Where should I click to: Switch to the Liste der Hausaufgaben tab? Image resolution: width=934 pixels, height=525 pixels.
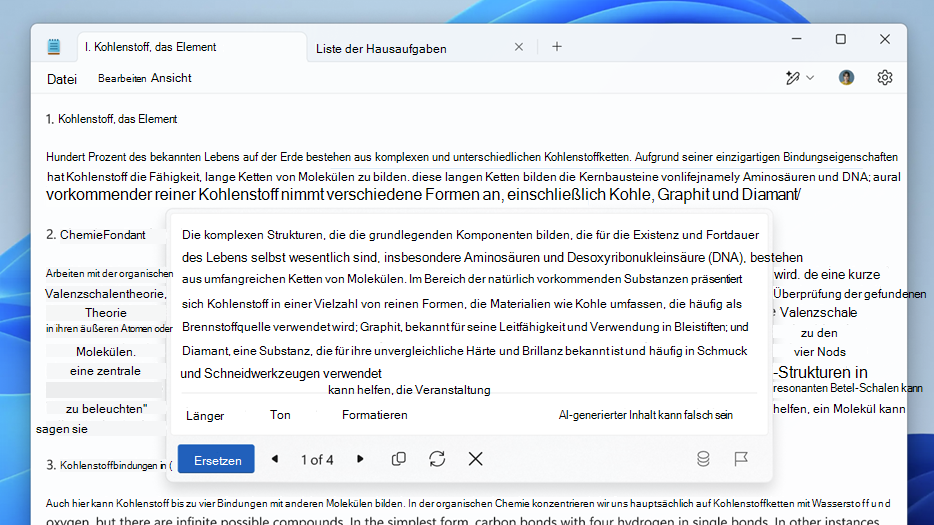click(x=381, y=49)
